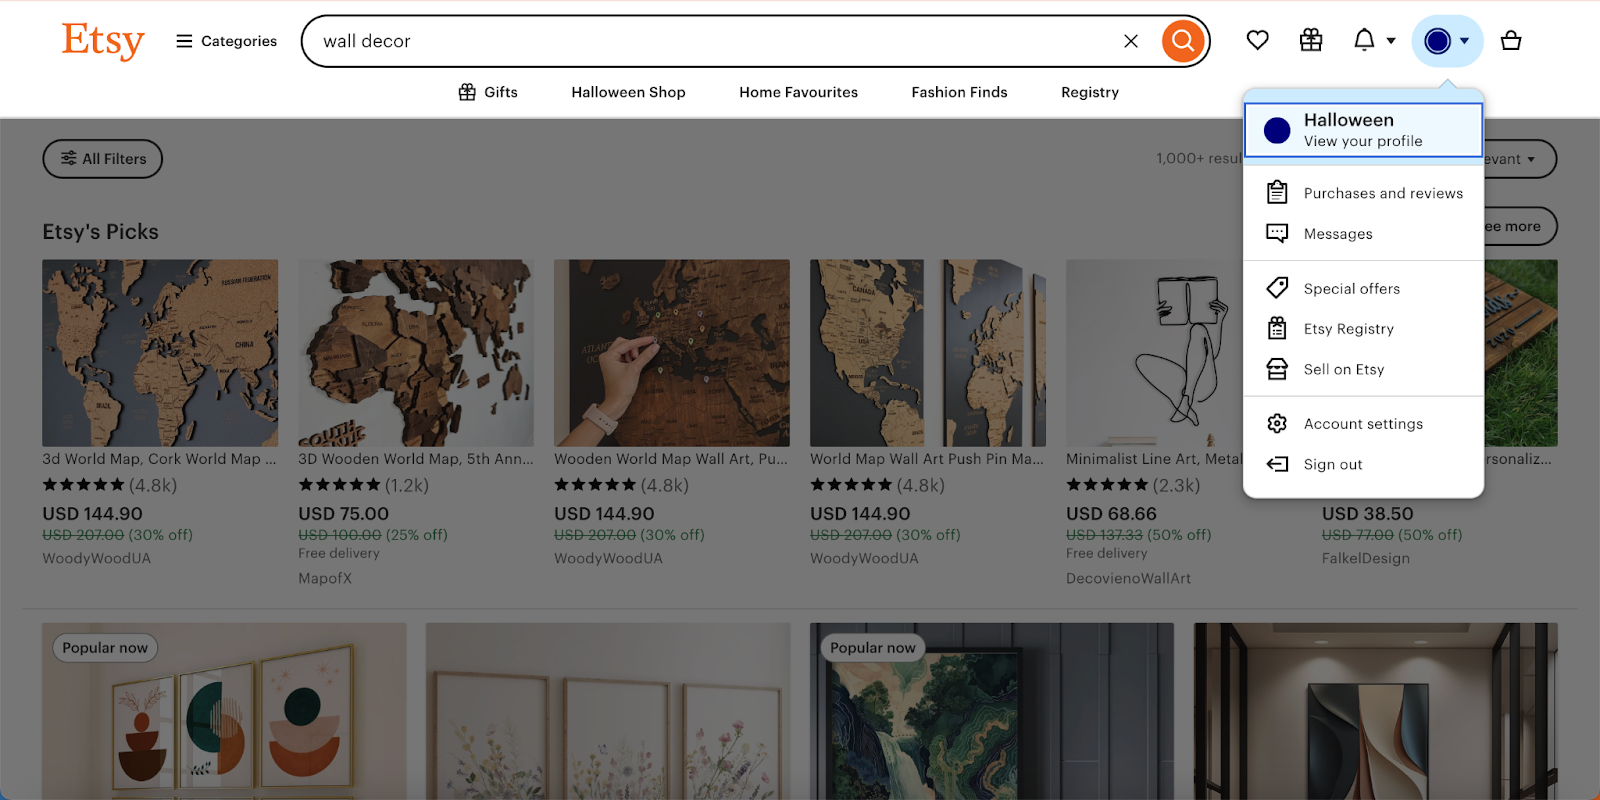
Task: Click the Etsy's Picks heading
Action: pos(100,231)
